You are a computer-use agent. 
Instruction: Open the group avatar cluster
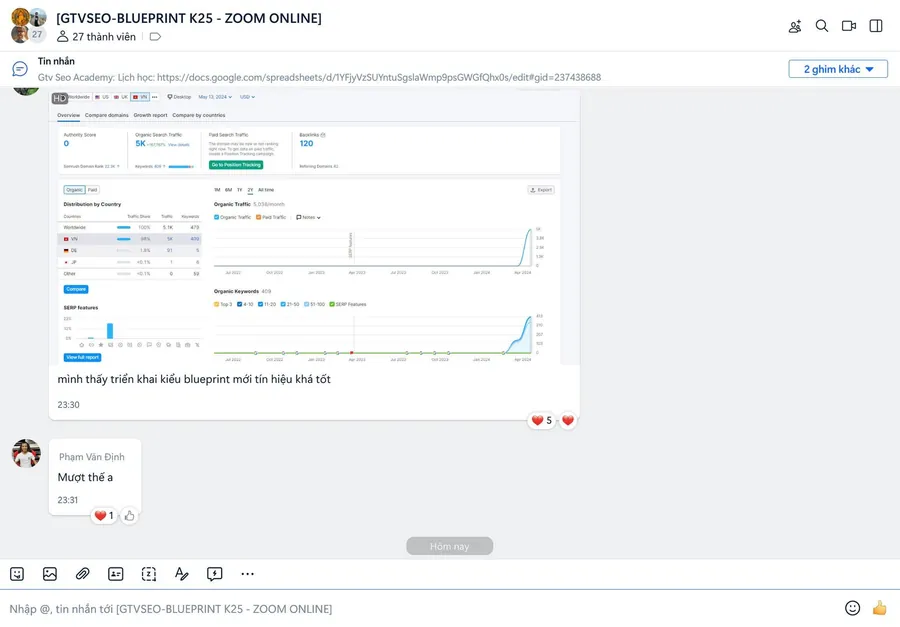click(x=29, y=26)
